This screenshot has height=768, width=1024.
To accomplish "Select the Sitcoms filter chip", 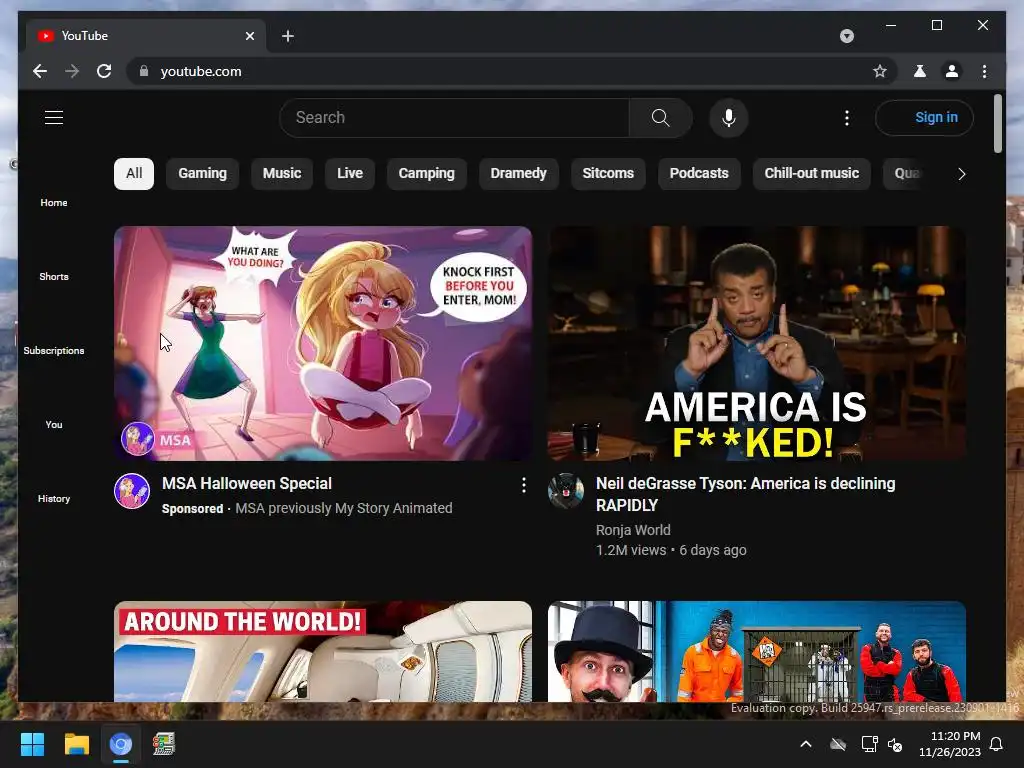I will pos(608,174).
